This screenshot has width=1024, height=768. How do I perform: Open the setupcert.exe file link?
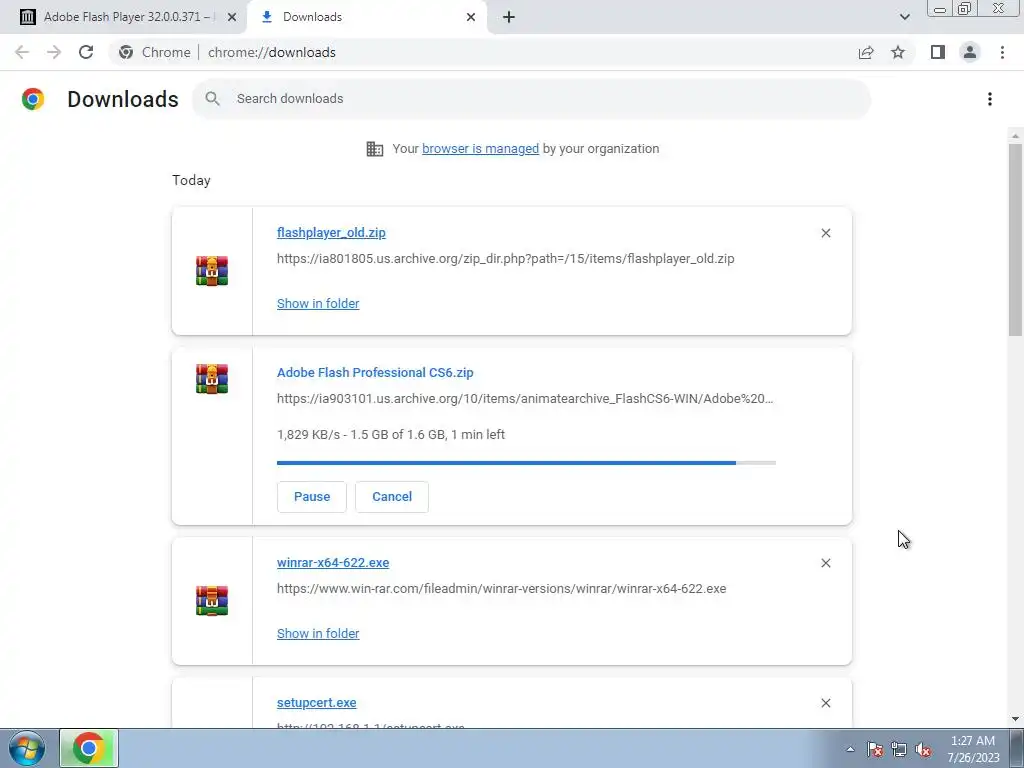click(316, 703)
